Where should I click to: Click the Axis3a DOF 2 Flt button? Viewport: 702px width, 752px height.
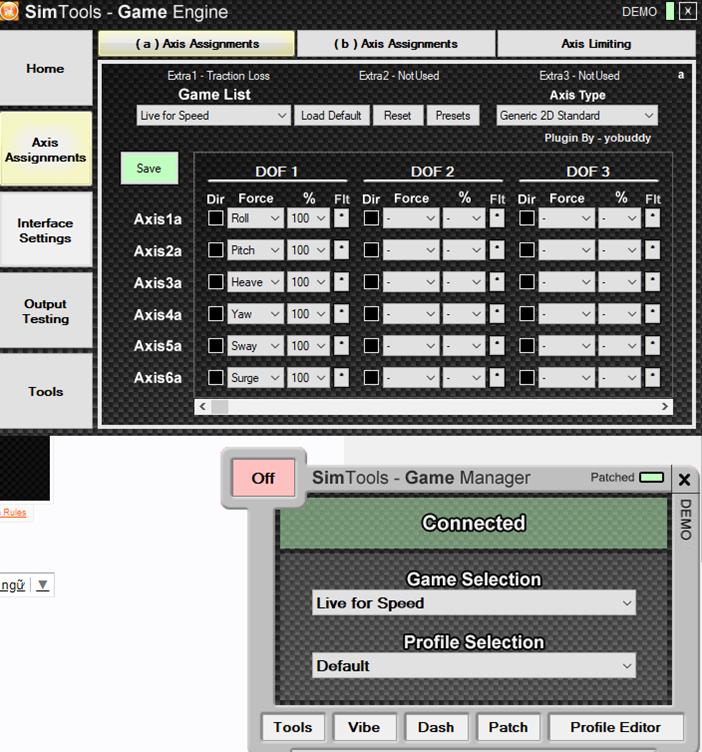[497, 282]
